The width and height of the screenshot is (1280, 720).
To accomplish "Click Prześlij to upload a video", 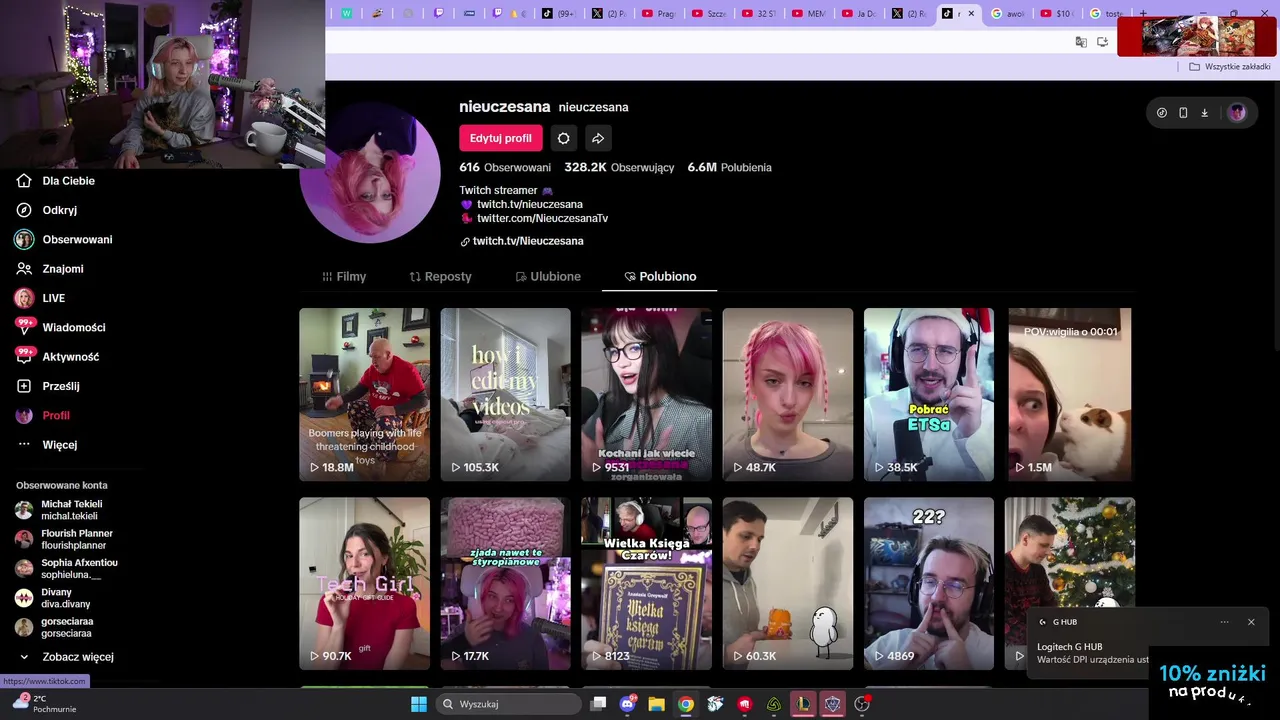I will point(48,386).
